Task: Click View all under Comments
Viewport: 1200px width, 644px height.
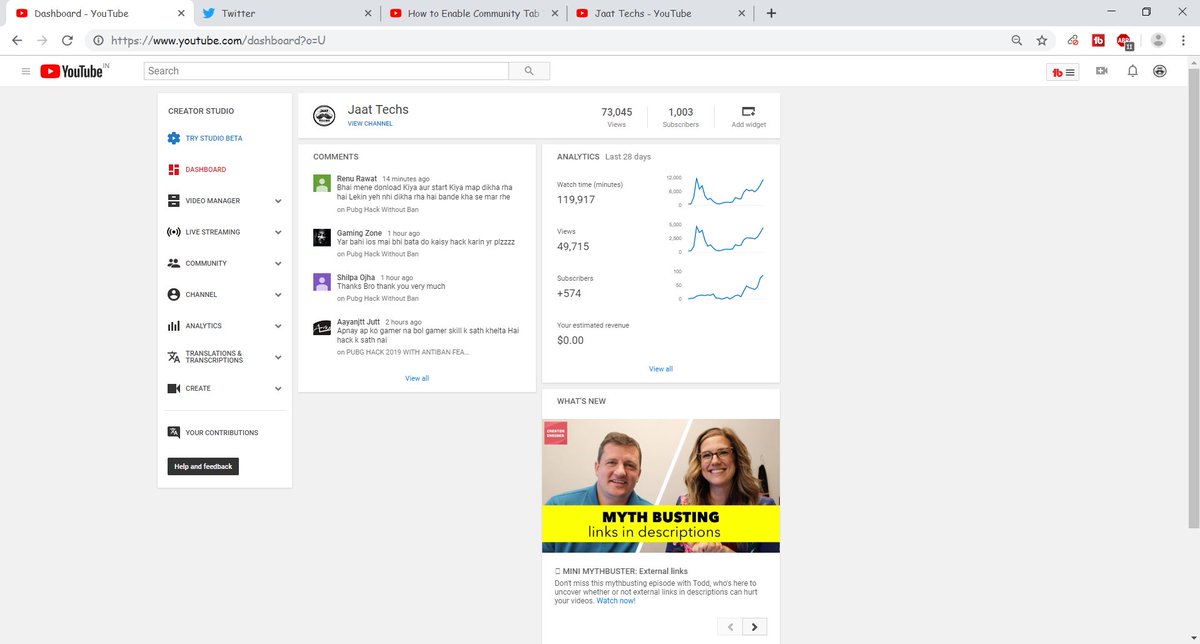Action: tap(417, 378)
